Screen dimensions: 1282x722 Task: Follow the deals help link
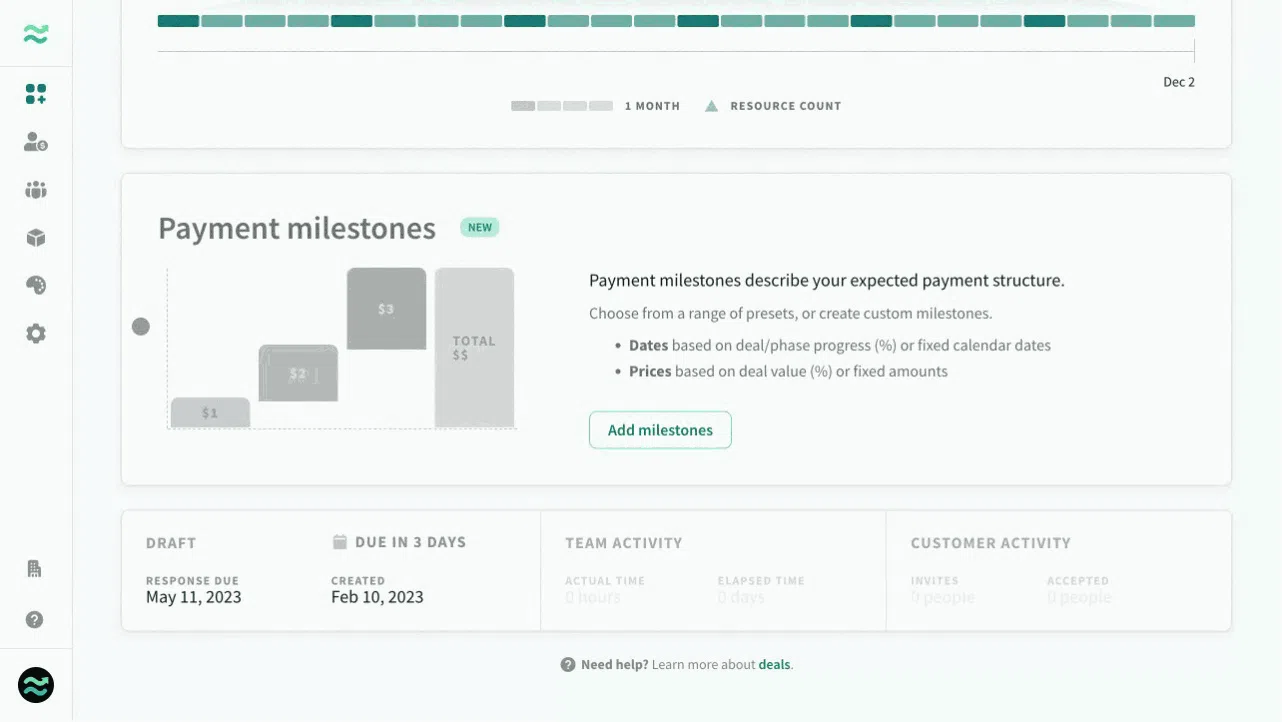pyautogui.click(x=774, y=665)
